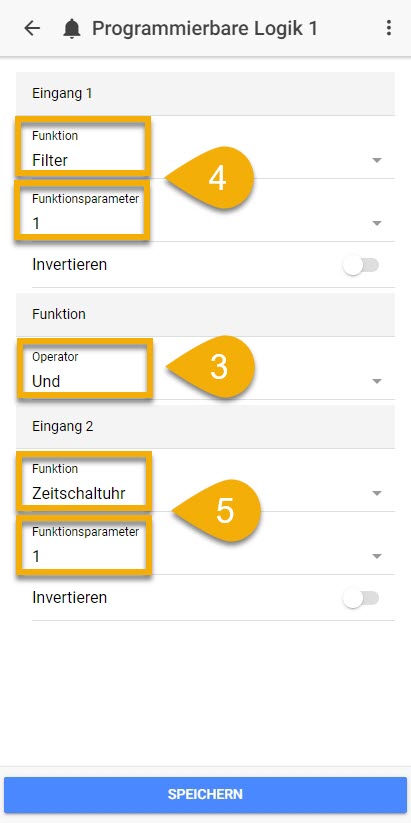Open the three-dot overflow menu
The image size is (411, 823).
[388, 28]
